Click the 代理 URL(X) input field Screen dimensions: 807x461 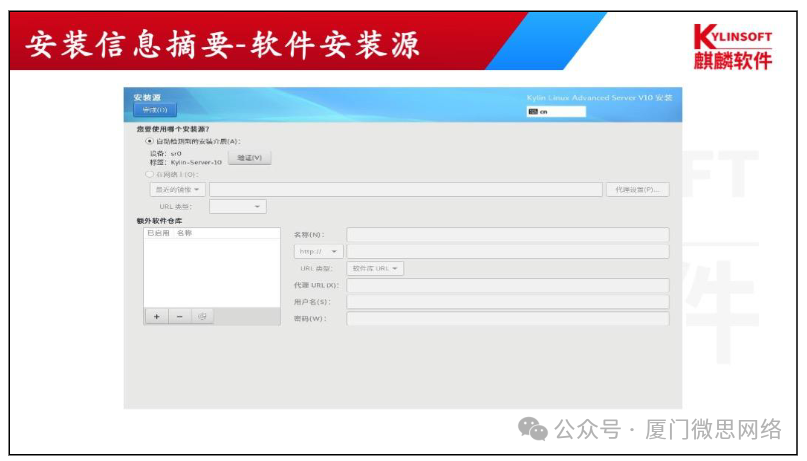click(508, 285)
